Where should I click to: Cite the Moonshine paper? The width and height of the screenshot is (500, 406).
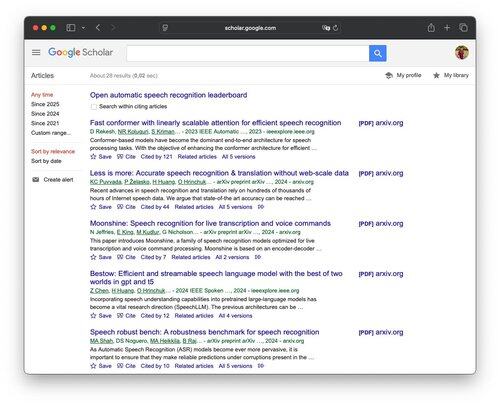click(x=126, y=257)
